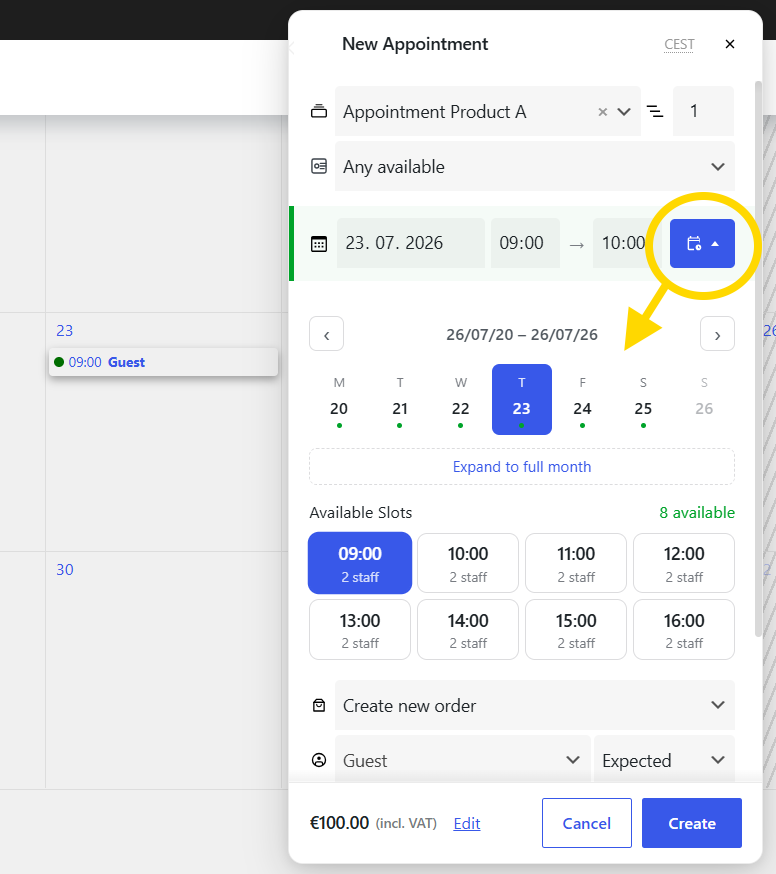Choose the 10:00 time slot
The image size is (776, 874).
click(x=468, y=563)
